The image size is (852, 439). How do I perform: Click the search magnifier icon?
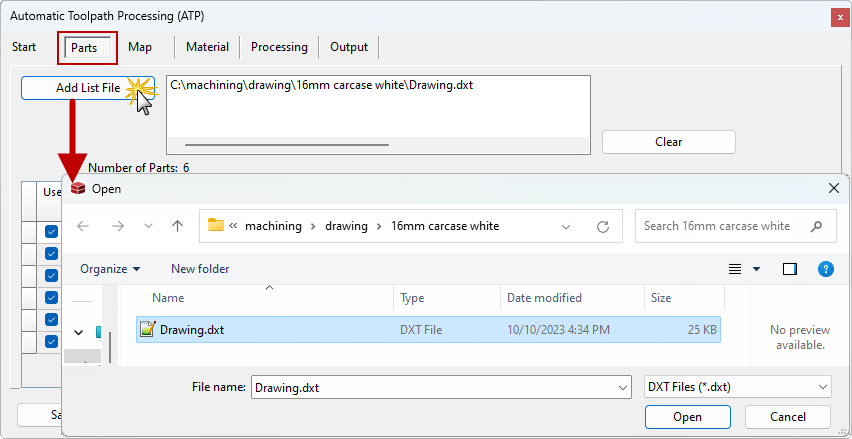(x=817, y=226)
